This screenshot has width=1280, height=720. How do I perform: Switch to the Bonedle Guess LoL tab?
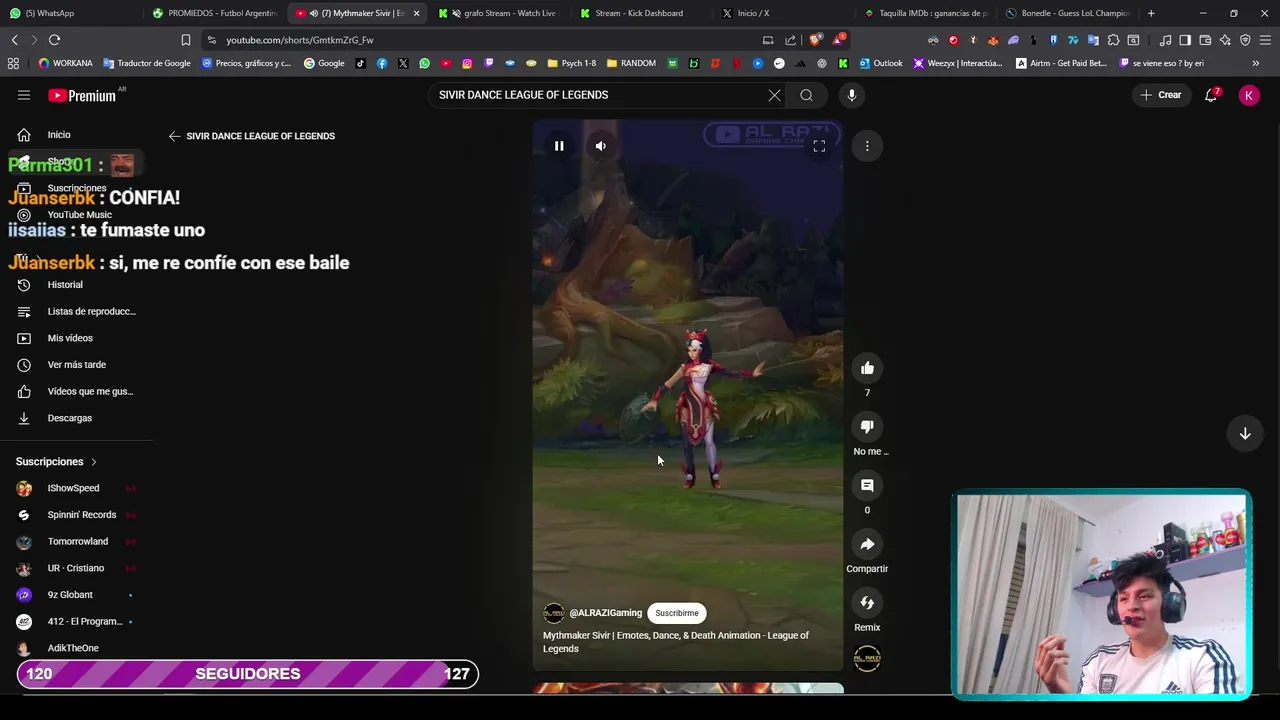(1068, 13)
